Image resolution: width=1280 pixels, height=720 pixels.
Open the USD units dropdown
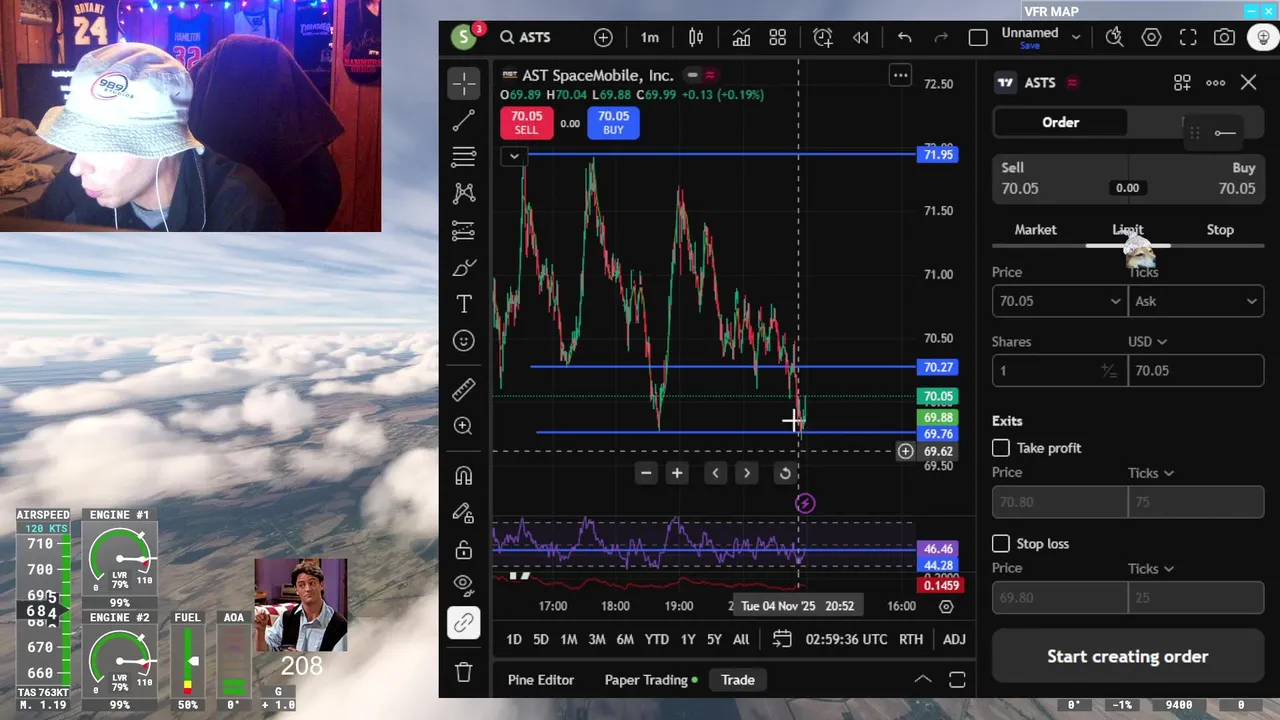click(1147, 341)
